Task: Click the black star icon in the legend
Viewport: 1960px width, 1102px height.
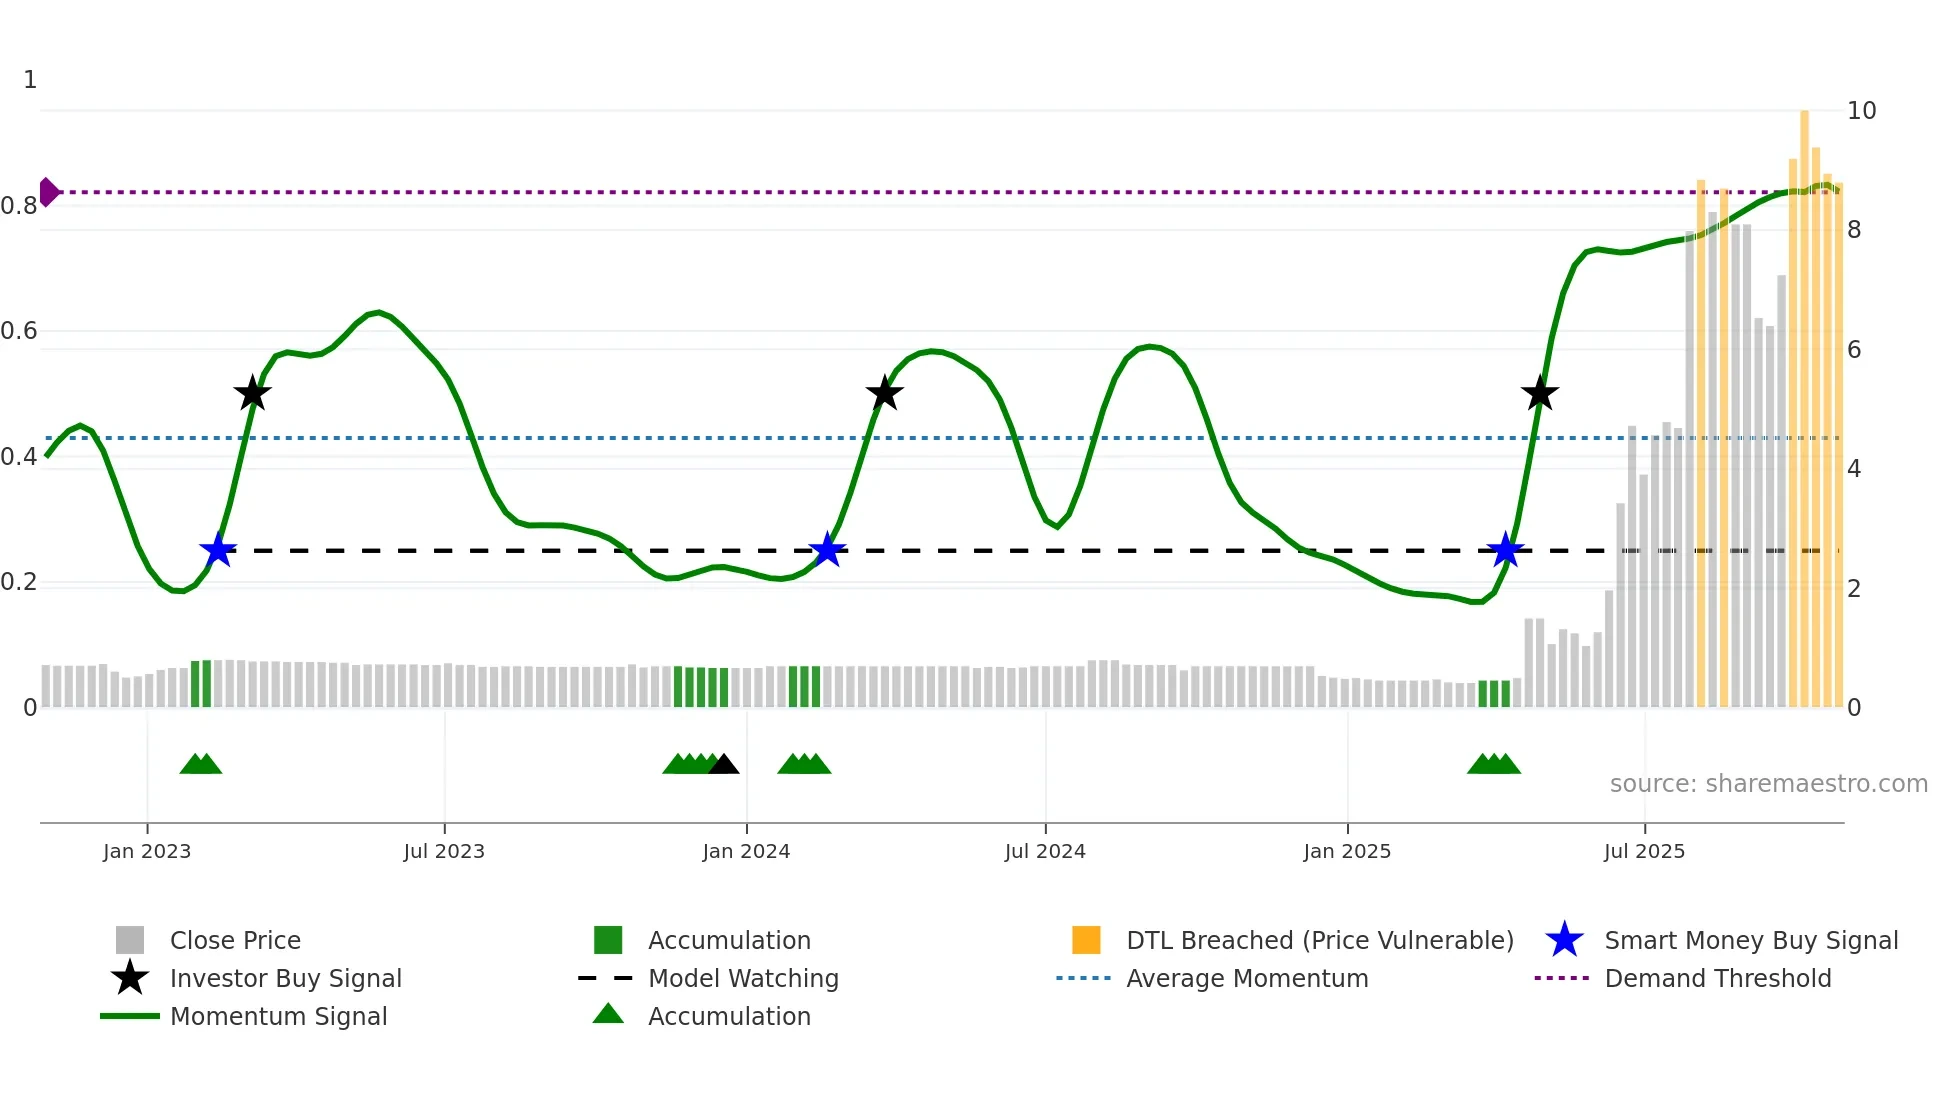Action: [130, 978]
